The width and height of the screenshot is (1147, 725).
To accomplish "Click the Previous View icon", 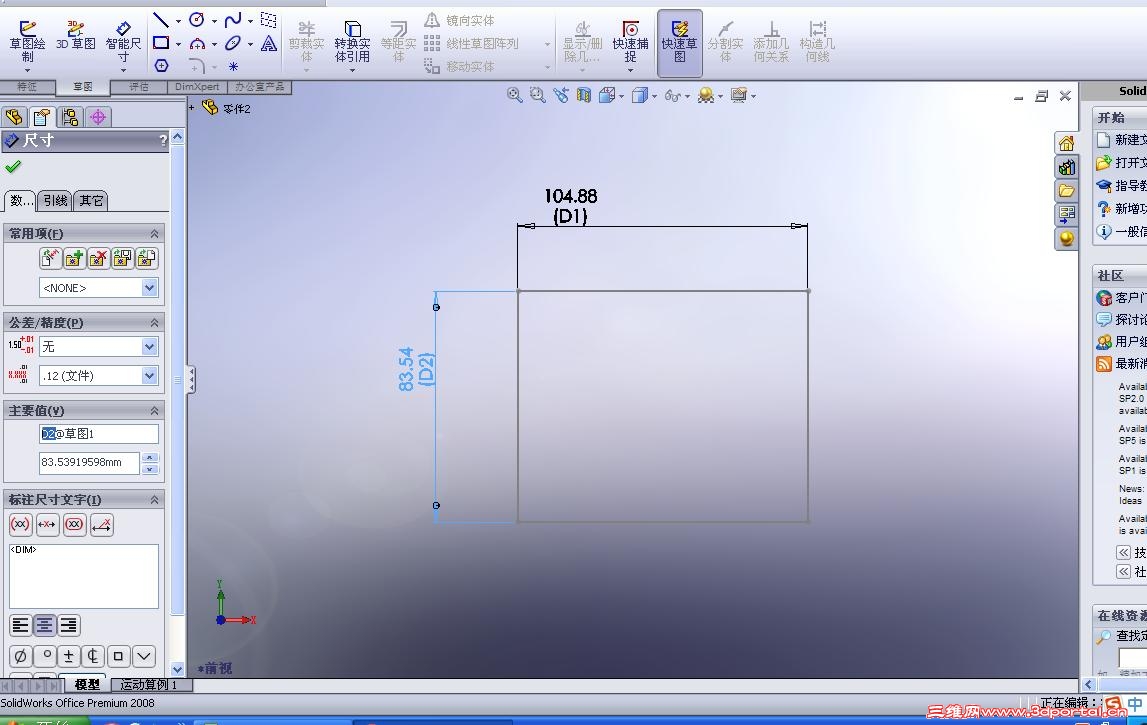I will pos(561,94).
